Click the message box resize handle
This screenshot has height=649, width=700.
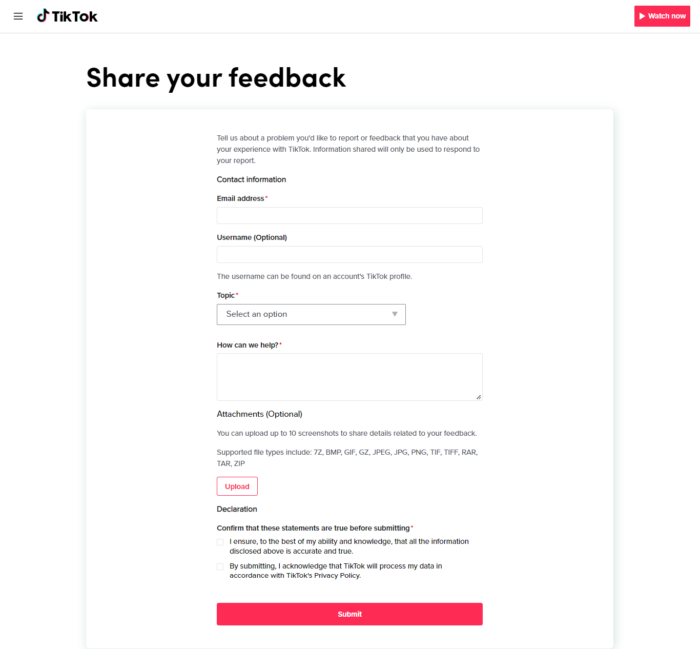478,396
